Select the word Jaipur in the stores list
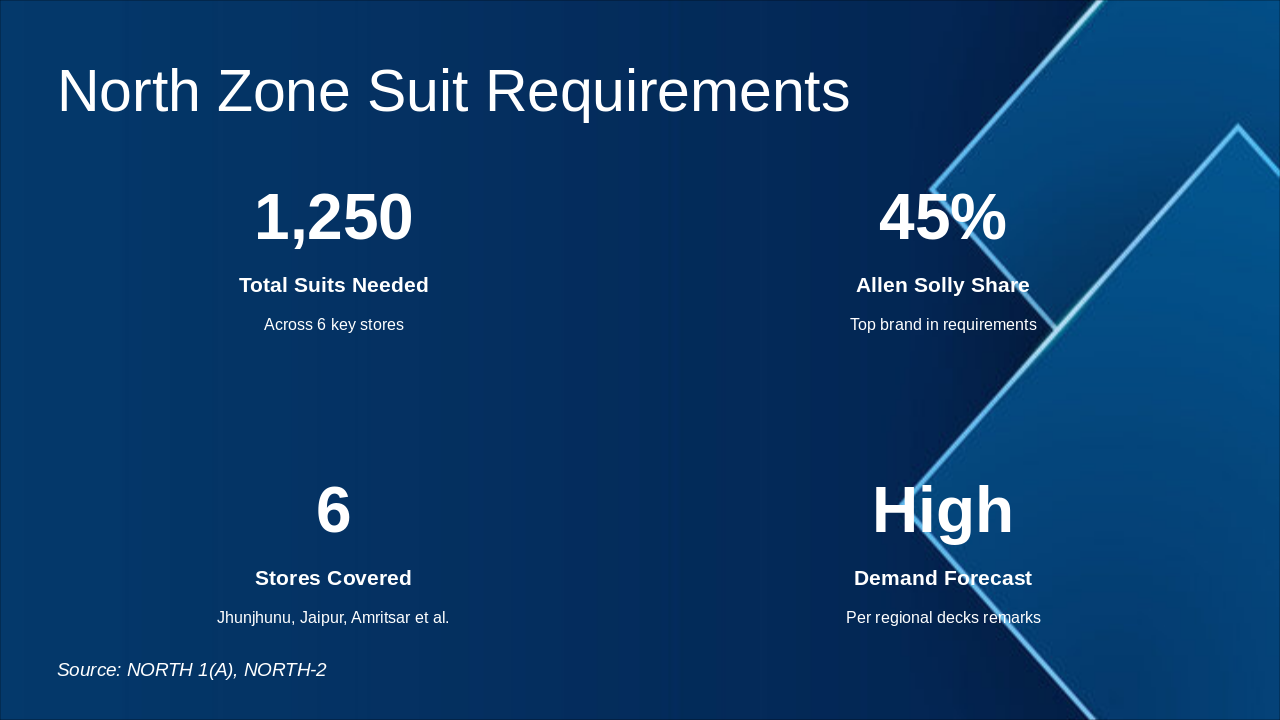The height and width of the screenshot is (720, 1280). pos(322,618)
